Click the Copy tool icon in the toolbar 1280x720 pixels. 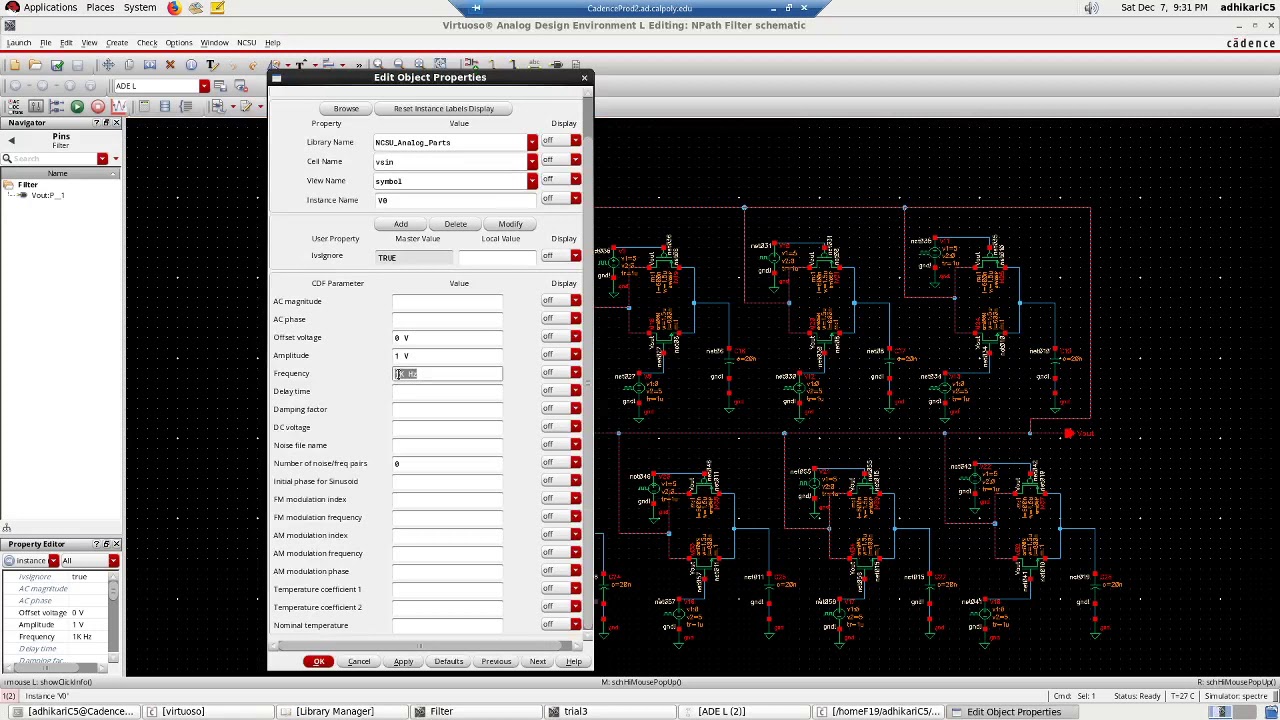tap(129, 65)
